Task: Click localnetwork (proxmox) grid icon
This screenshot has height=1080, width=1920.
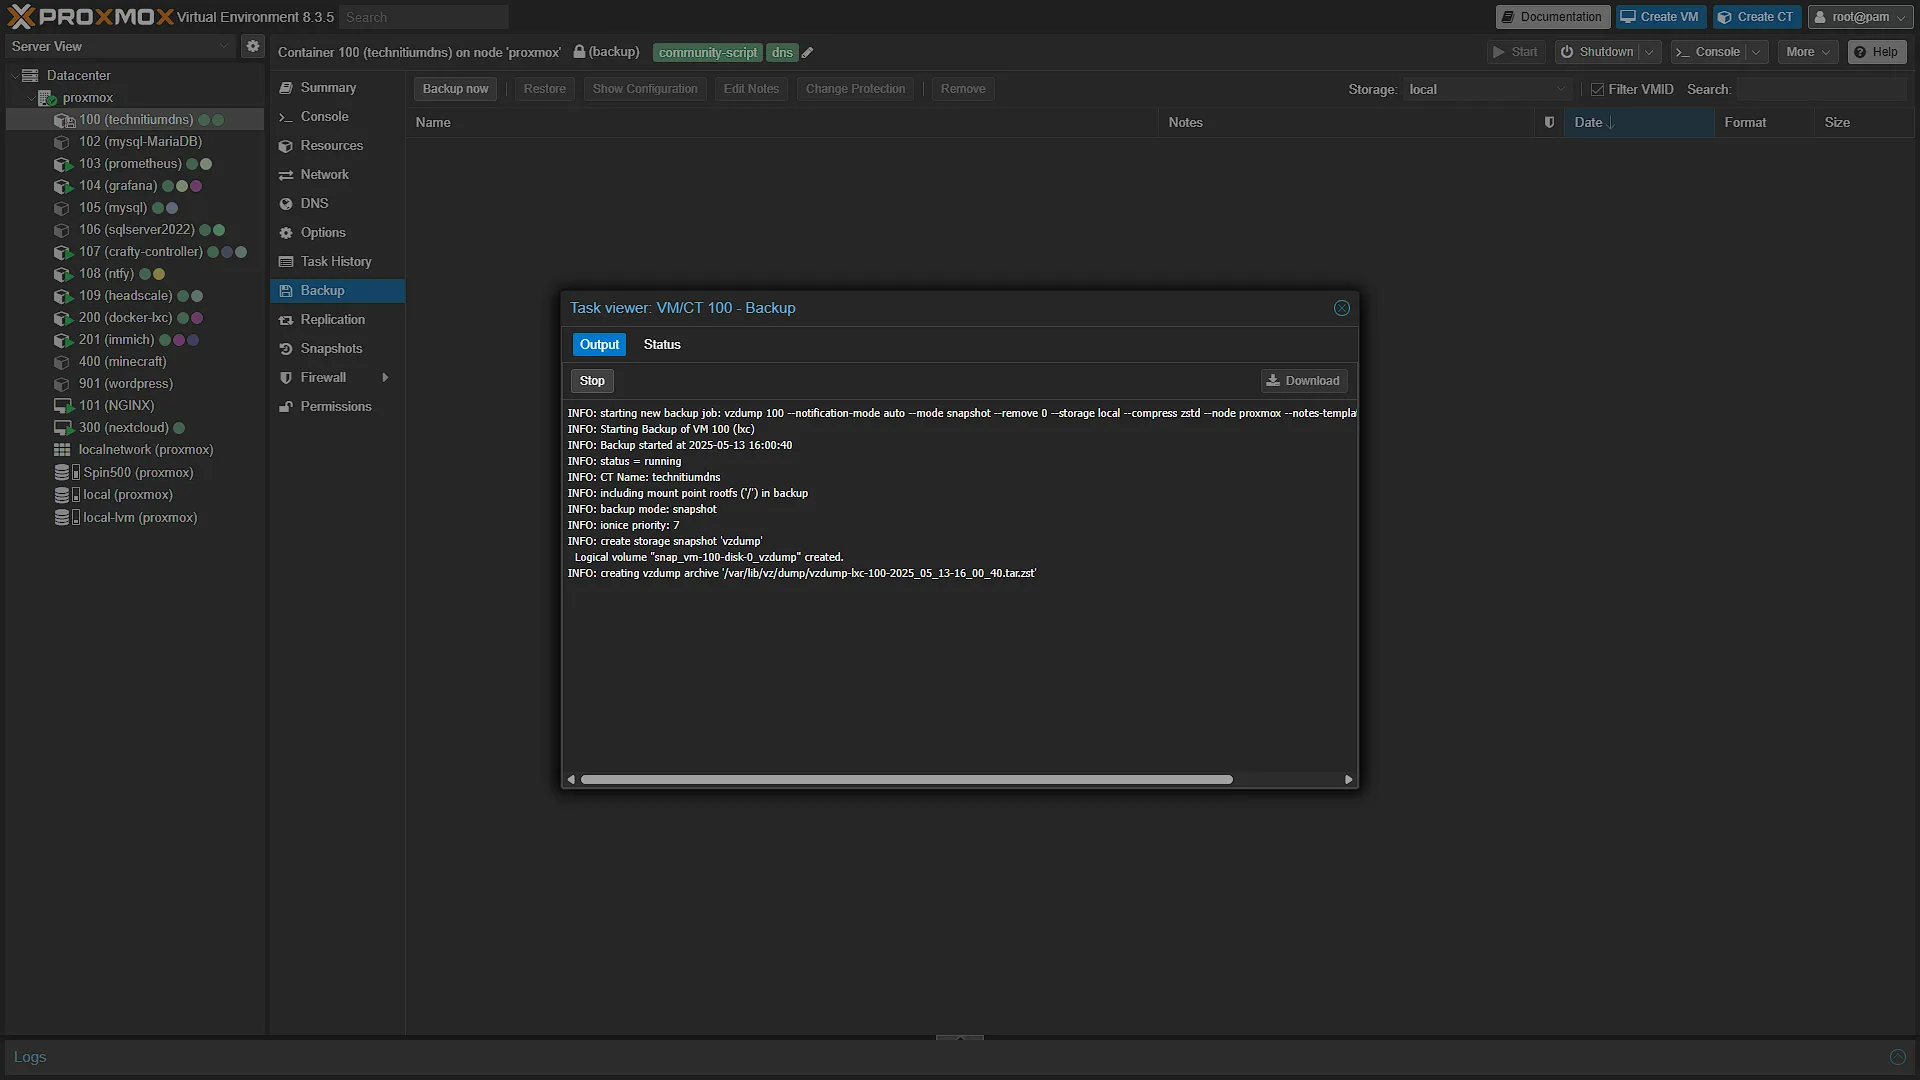Action: click(62, 450)
